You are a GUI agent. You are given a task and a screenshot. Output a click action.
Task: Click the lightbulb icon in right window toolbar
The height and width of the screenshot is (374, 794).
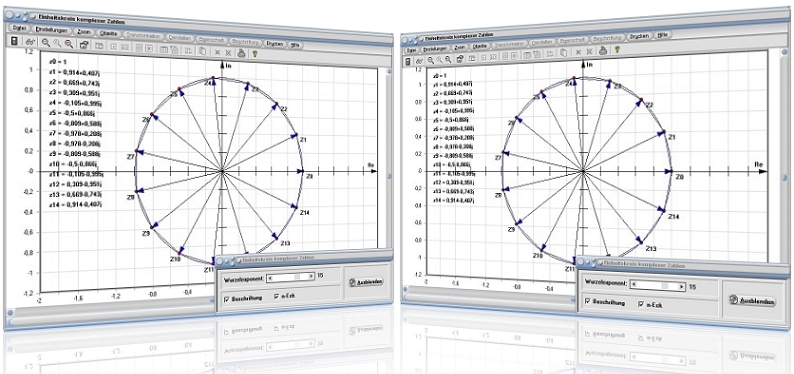(617, 50)
